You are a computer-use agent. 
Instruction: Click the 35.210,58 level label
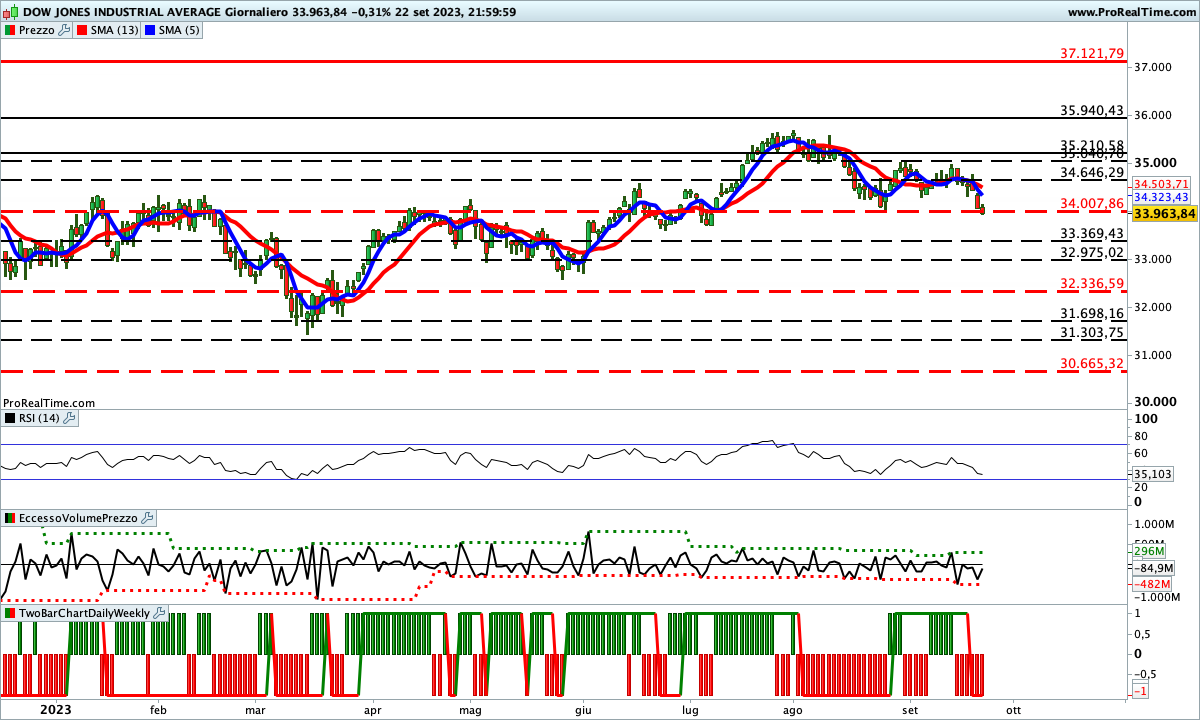1092,145
